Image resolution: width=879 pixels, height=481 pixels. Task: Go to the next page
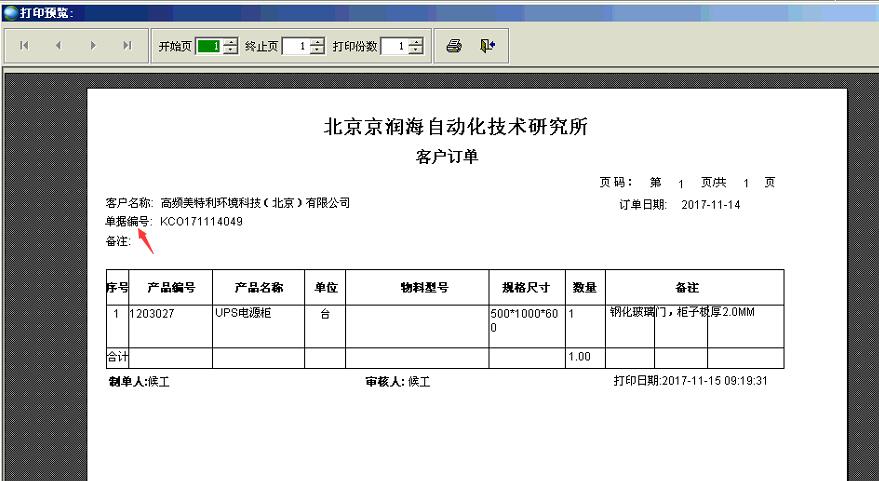(x=93, y=46)
